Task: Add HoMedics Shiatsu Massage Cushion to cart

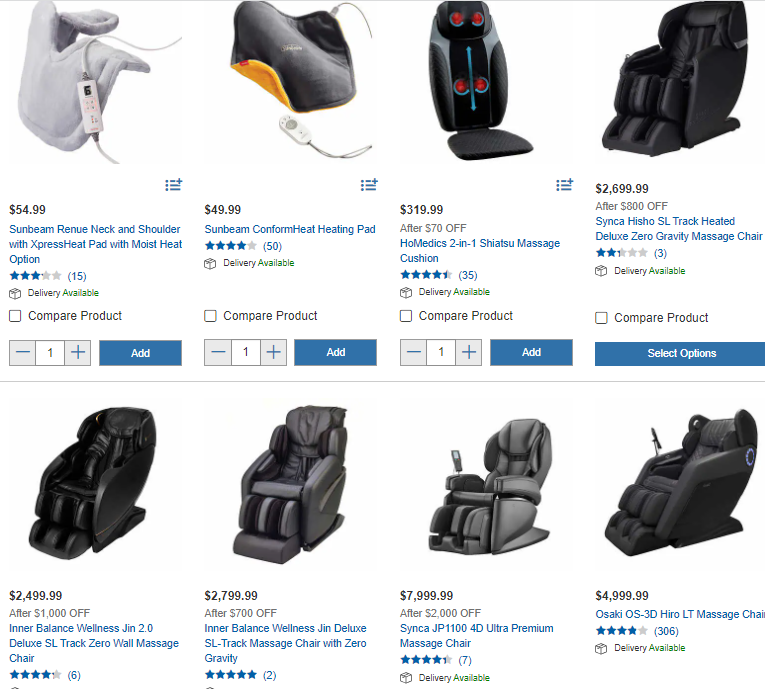Action: click(x=531, y=352)
